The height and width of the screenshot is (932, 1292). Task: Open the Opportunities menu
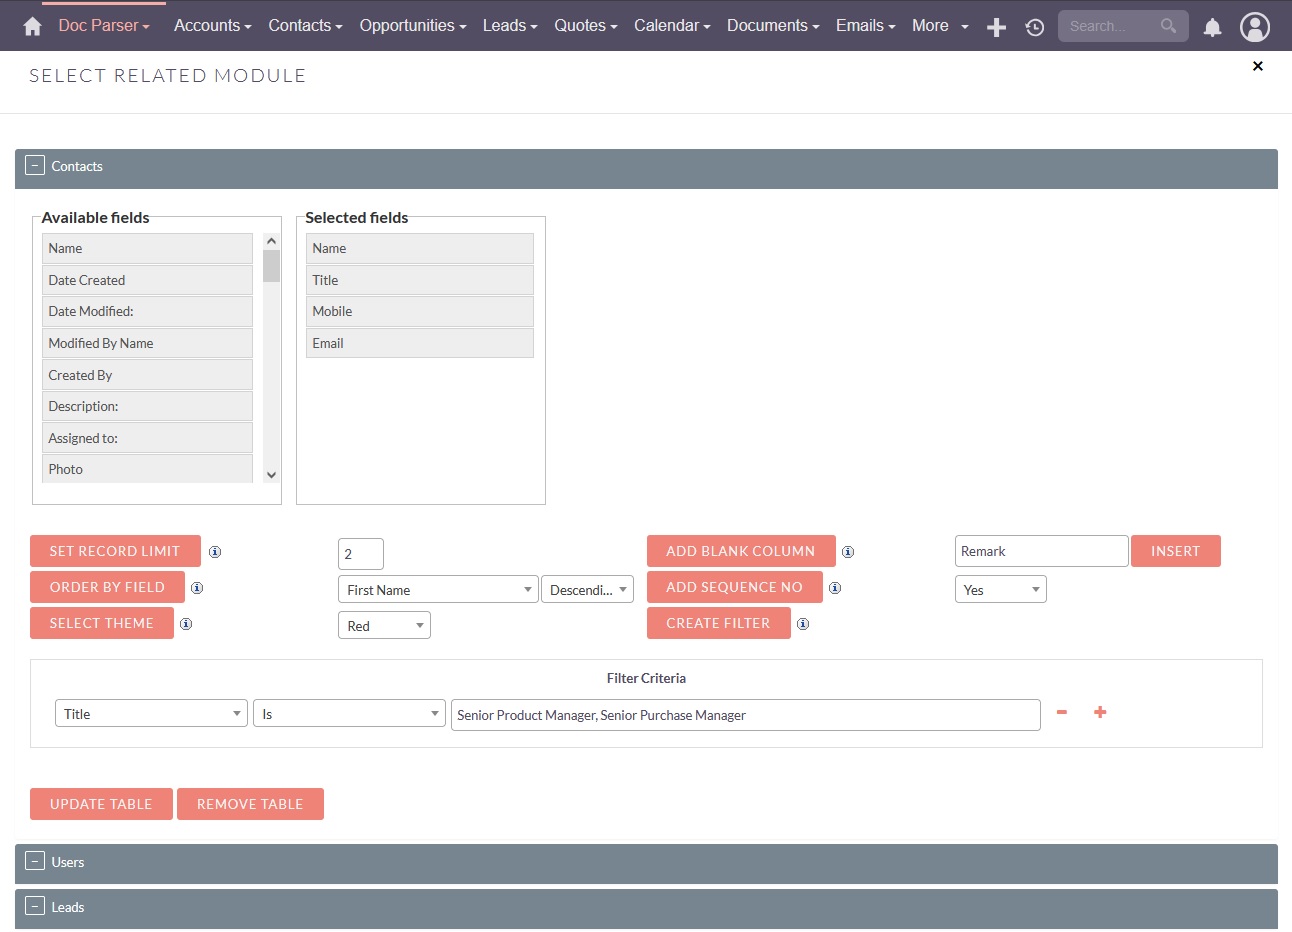[x=412, y=26]
